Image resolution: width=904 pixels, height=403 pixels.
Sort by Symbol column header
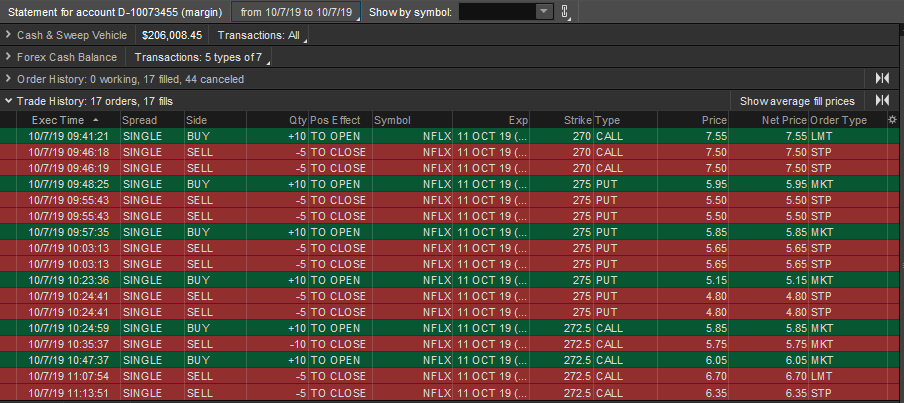412,120
